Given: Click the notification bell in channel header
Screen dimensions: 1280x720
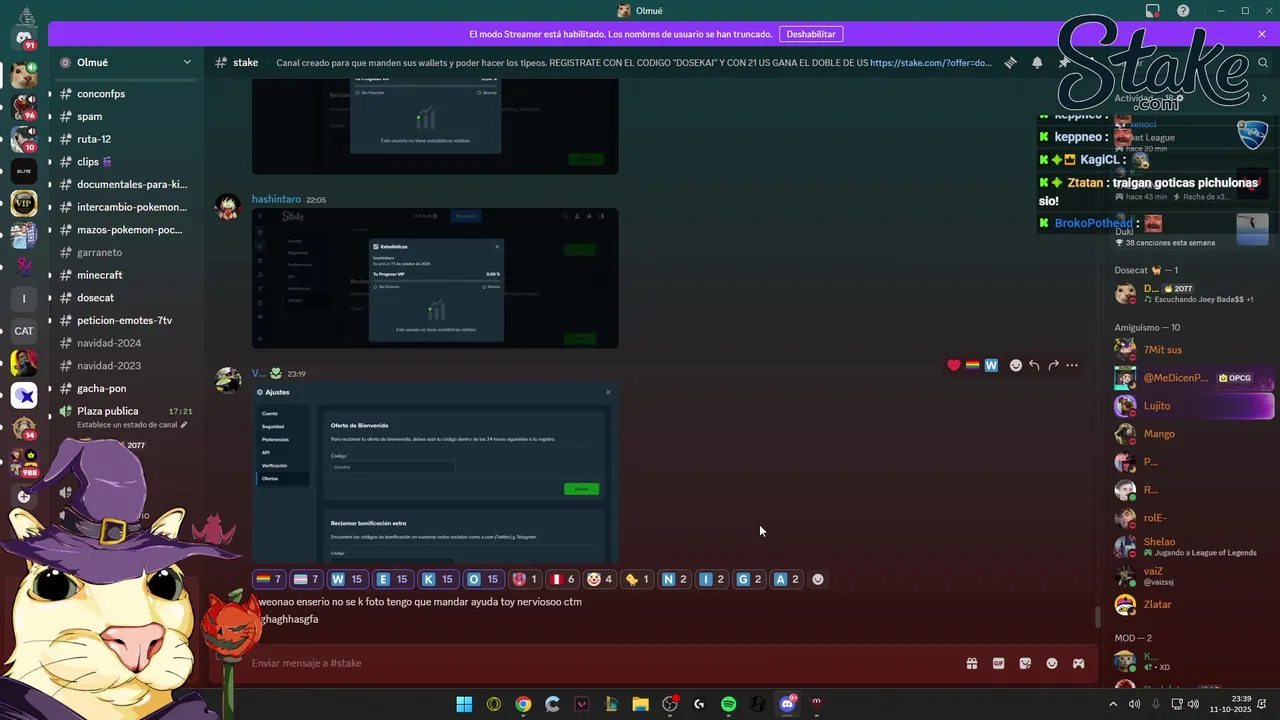Looking at the screenshot, I should pos(1037,62).
